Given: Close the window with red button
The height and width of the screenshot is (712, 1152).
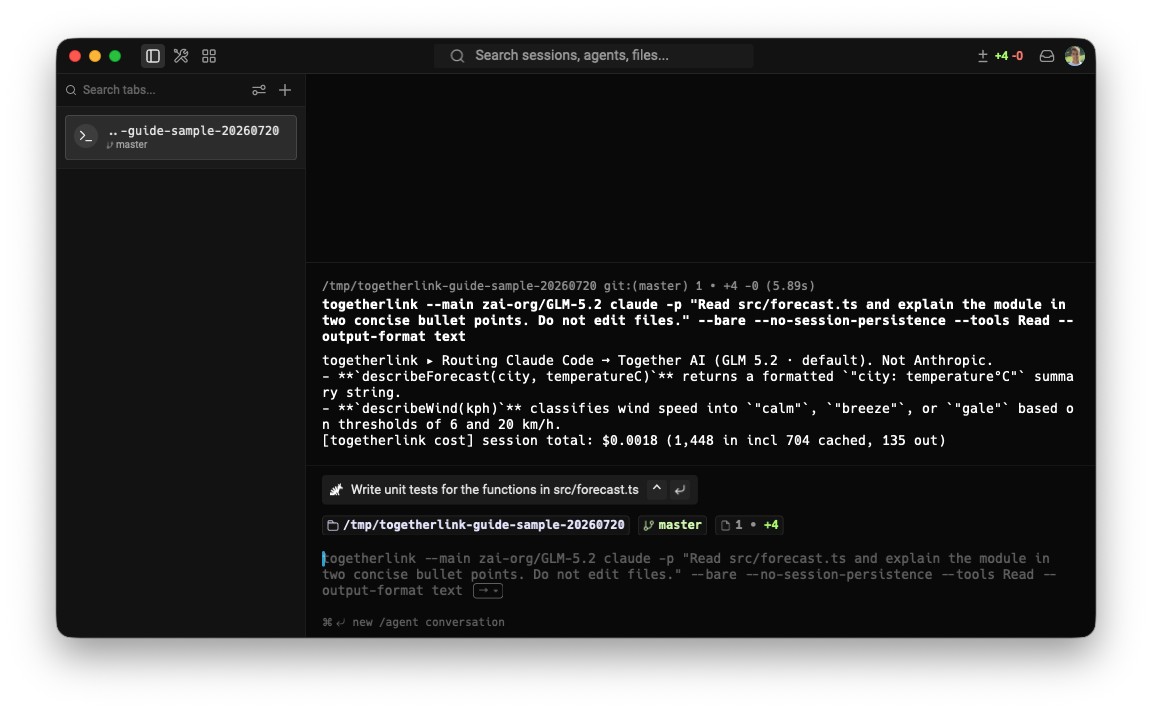Looking at the screenshot, I should pos(75,56).
